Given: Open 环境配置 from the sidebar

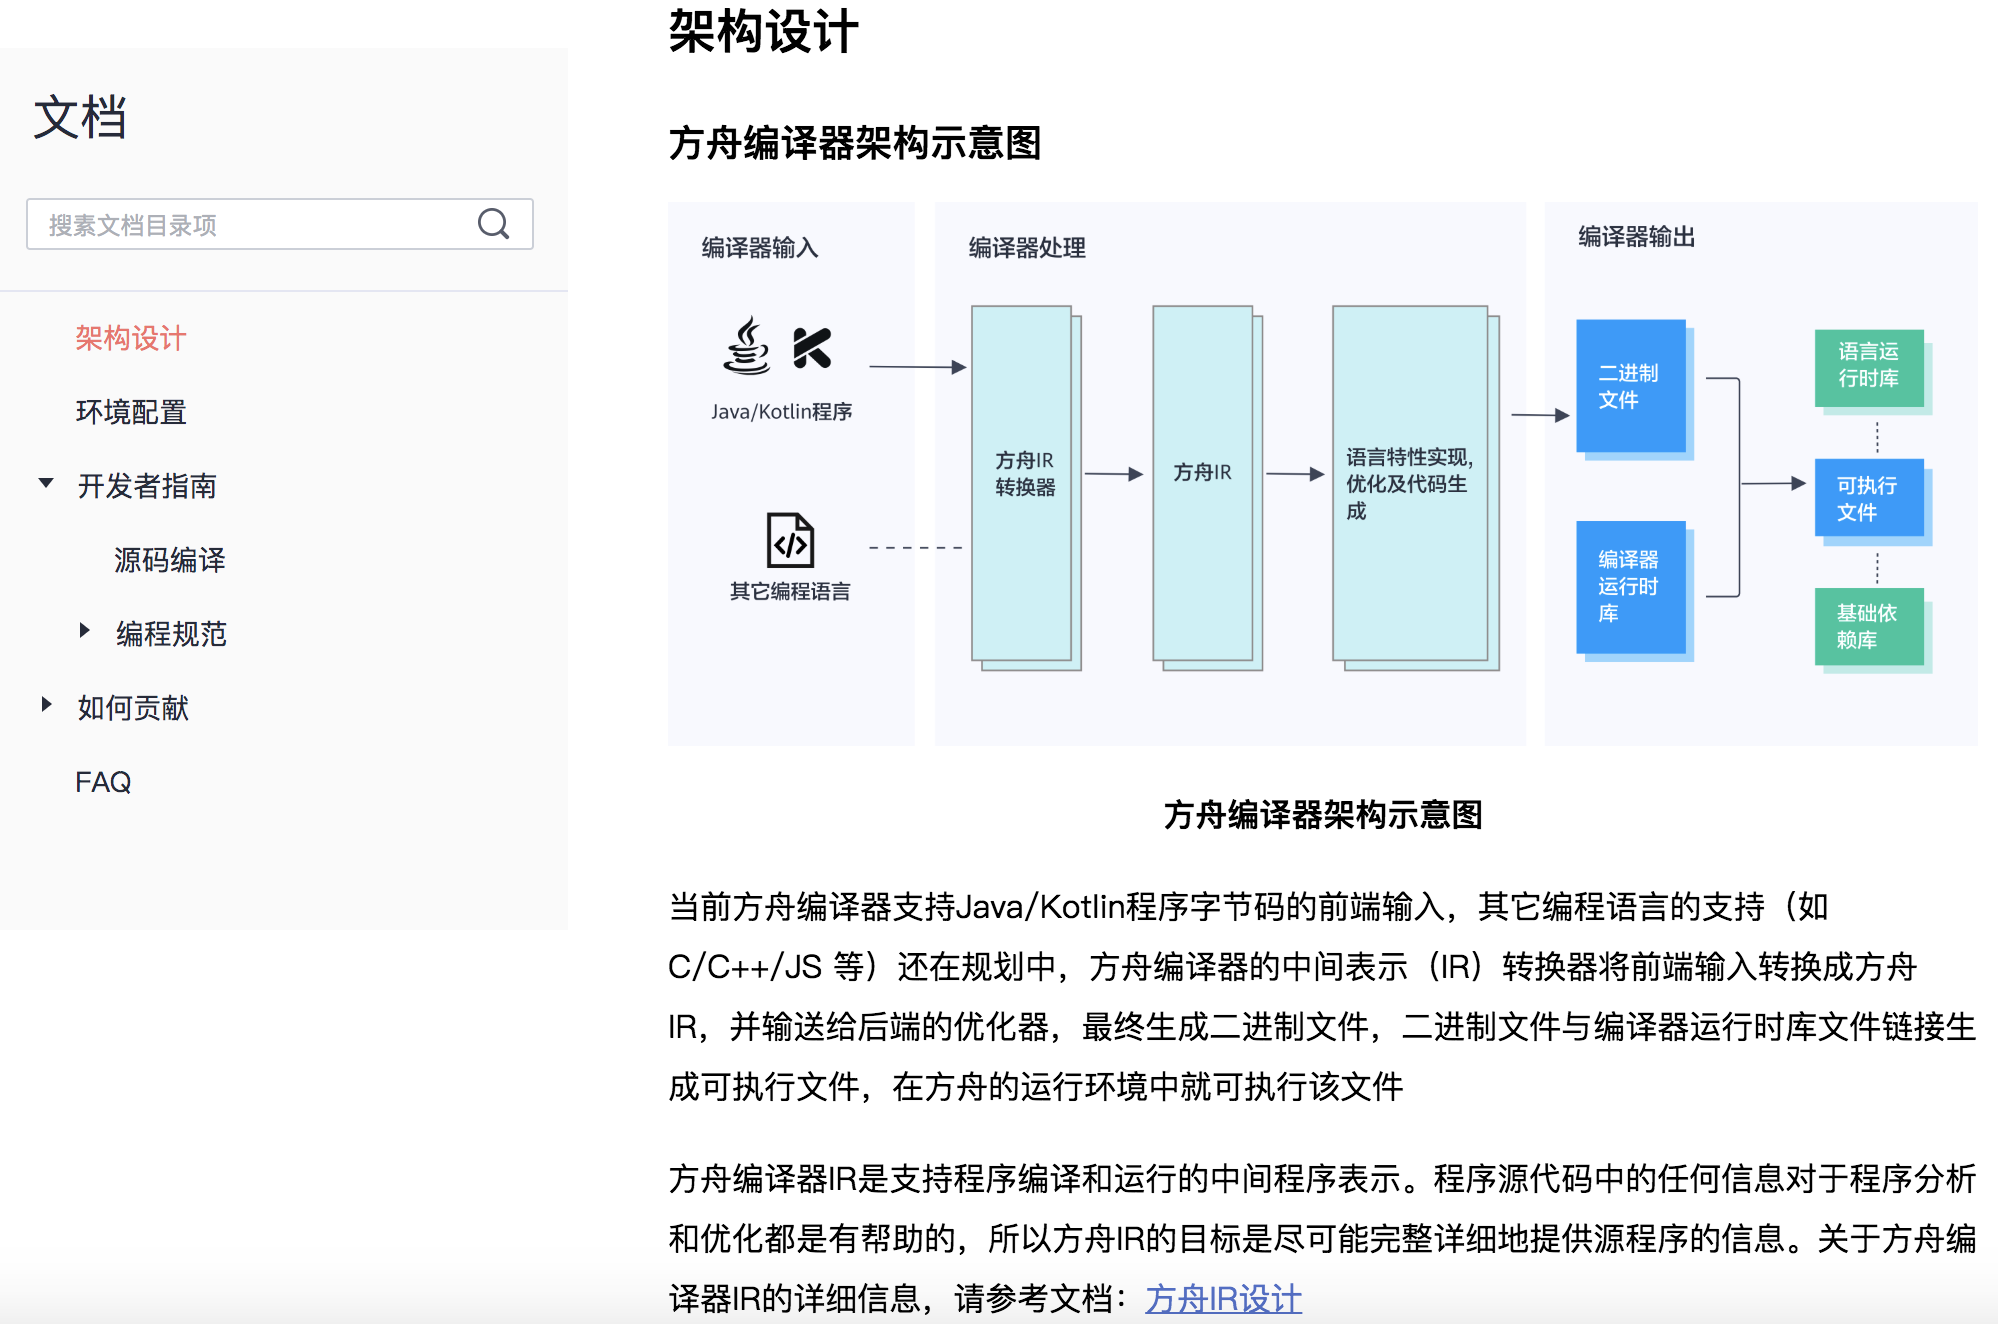Looking at the screenshot, I should 131,412.
